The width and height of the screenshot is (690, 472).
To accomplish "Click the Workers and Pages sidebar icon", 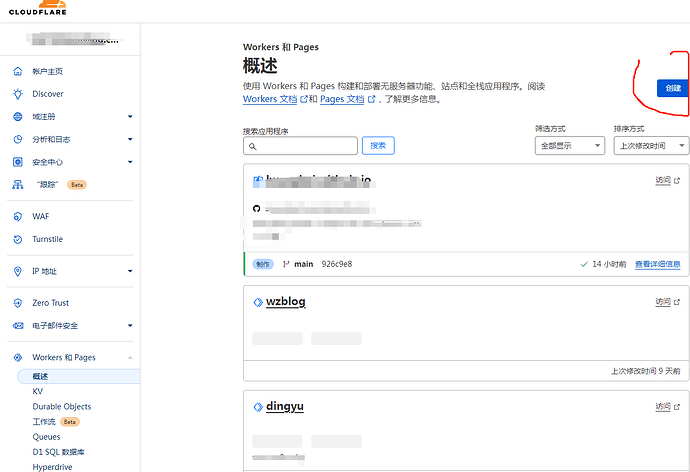I will (18, 357).
